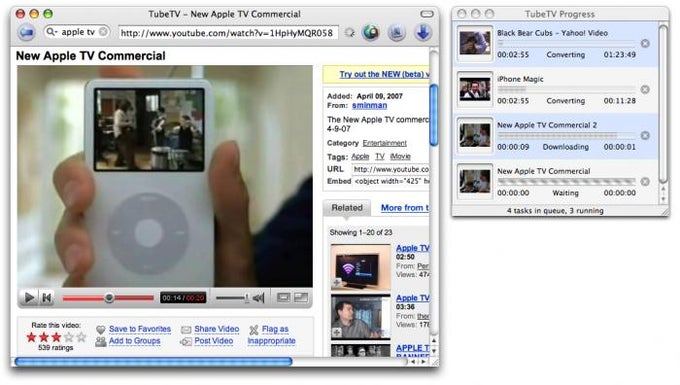The image size is (680, 385).
Task: Click the monitor icon in toolbar
Action: pyautogui.click(x=396, y=33)
